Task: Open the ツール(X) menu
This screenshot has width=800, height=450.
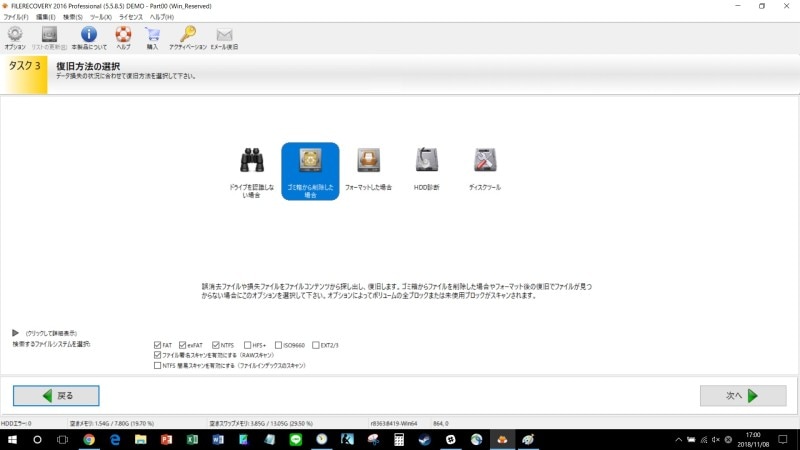Action: [99, 17]
